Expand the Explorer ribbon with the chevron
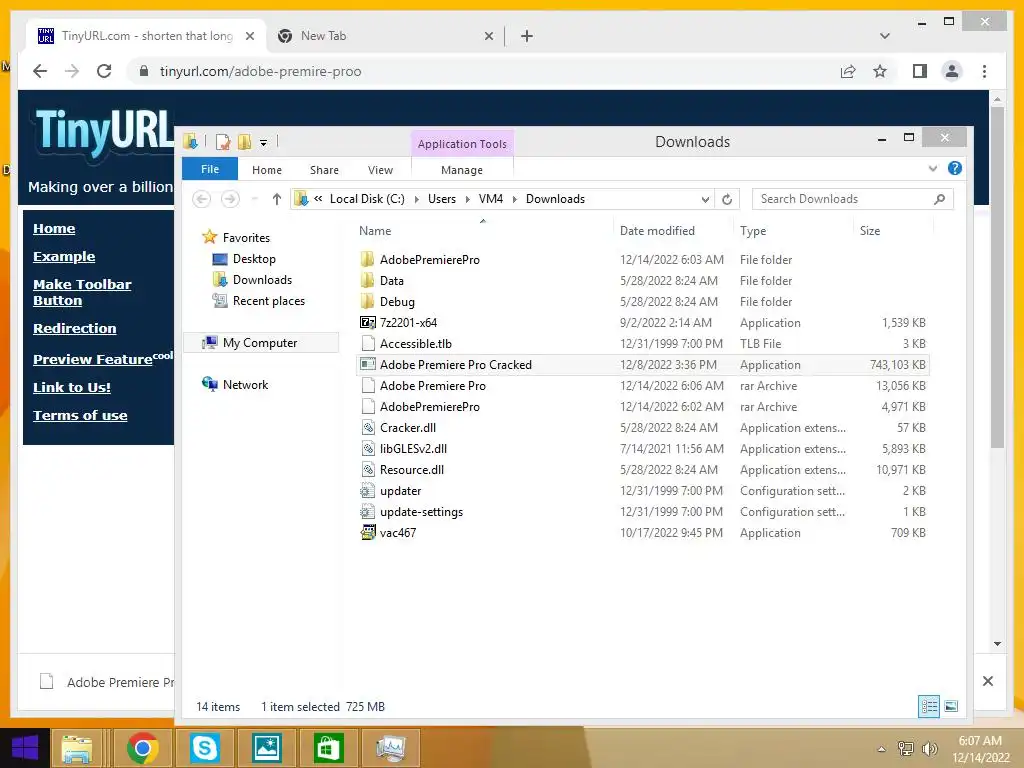1024x768 pixels. 933,168
